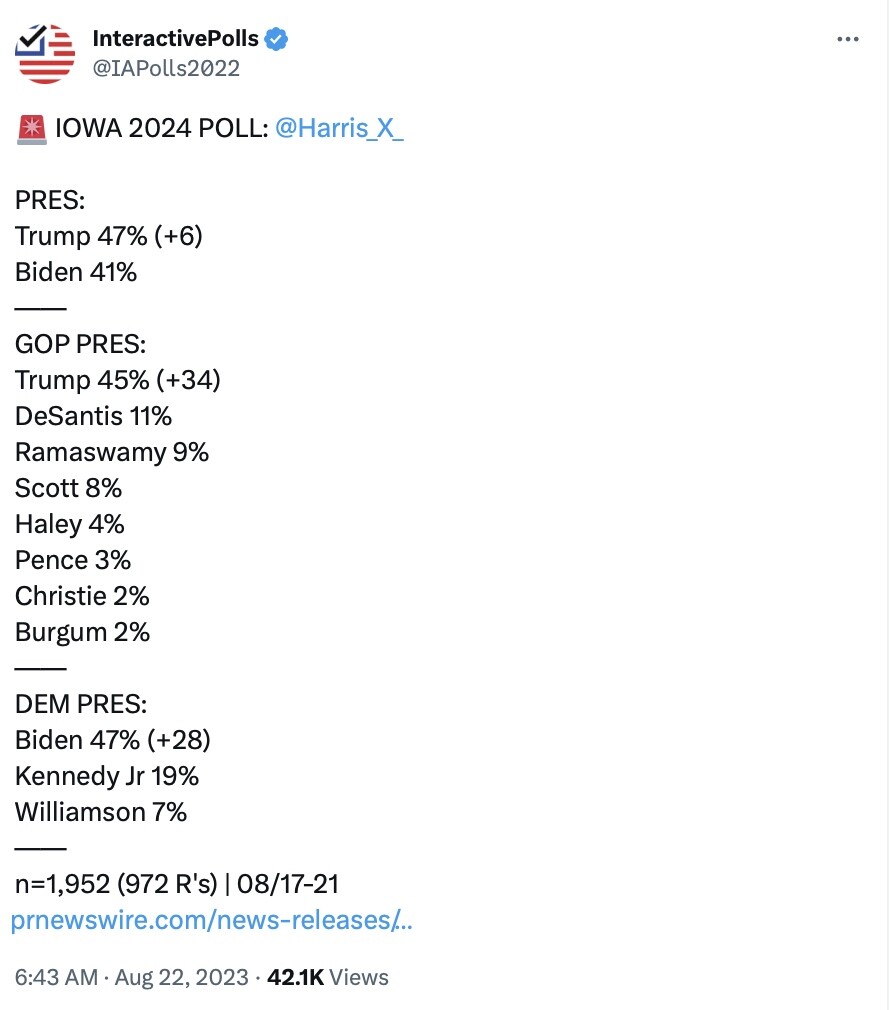
Task: View the 42.1K Views count
Action: tap(328, 977)
